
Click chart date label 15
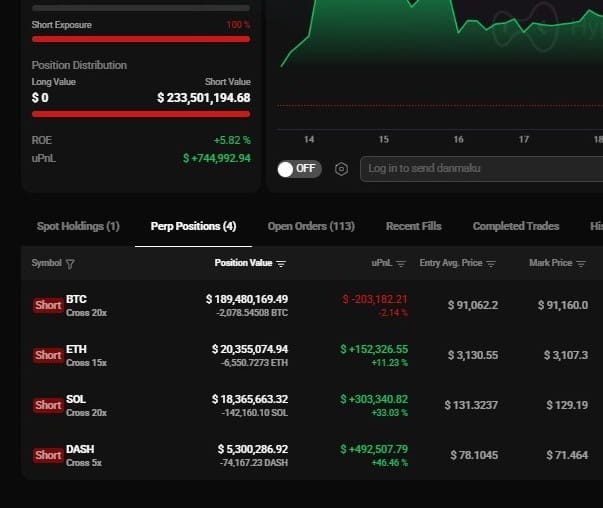coord(384,140)
